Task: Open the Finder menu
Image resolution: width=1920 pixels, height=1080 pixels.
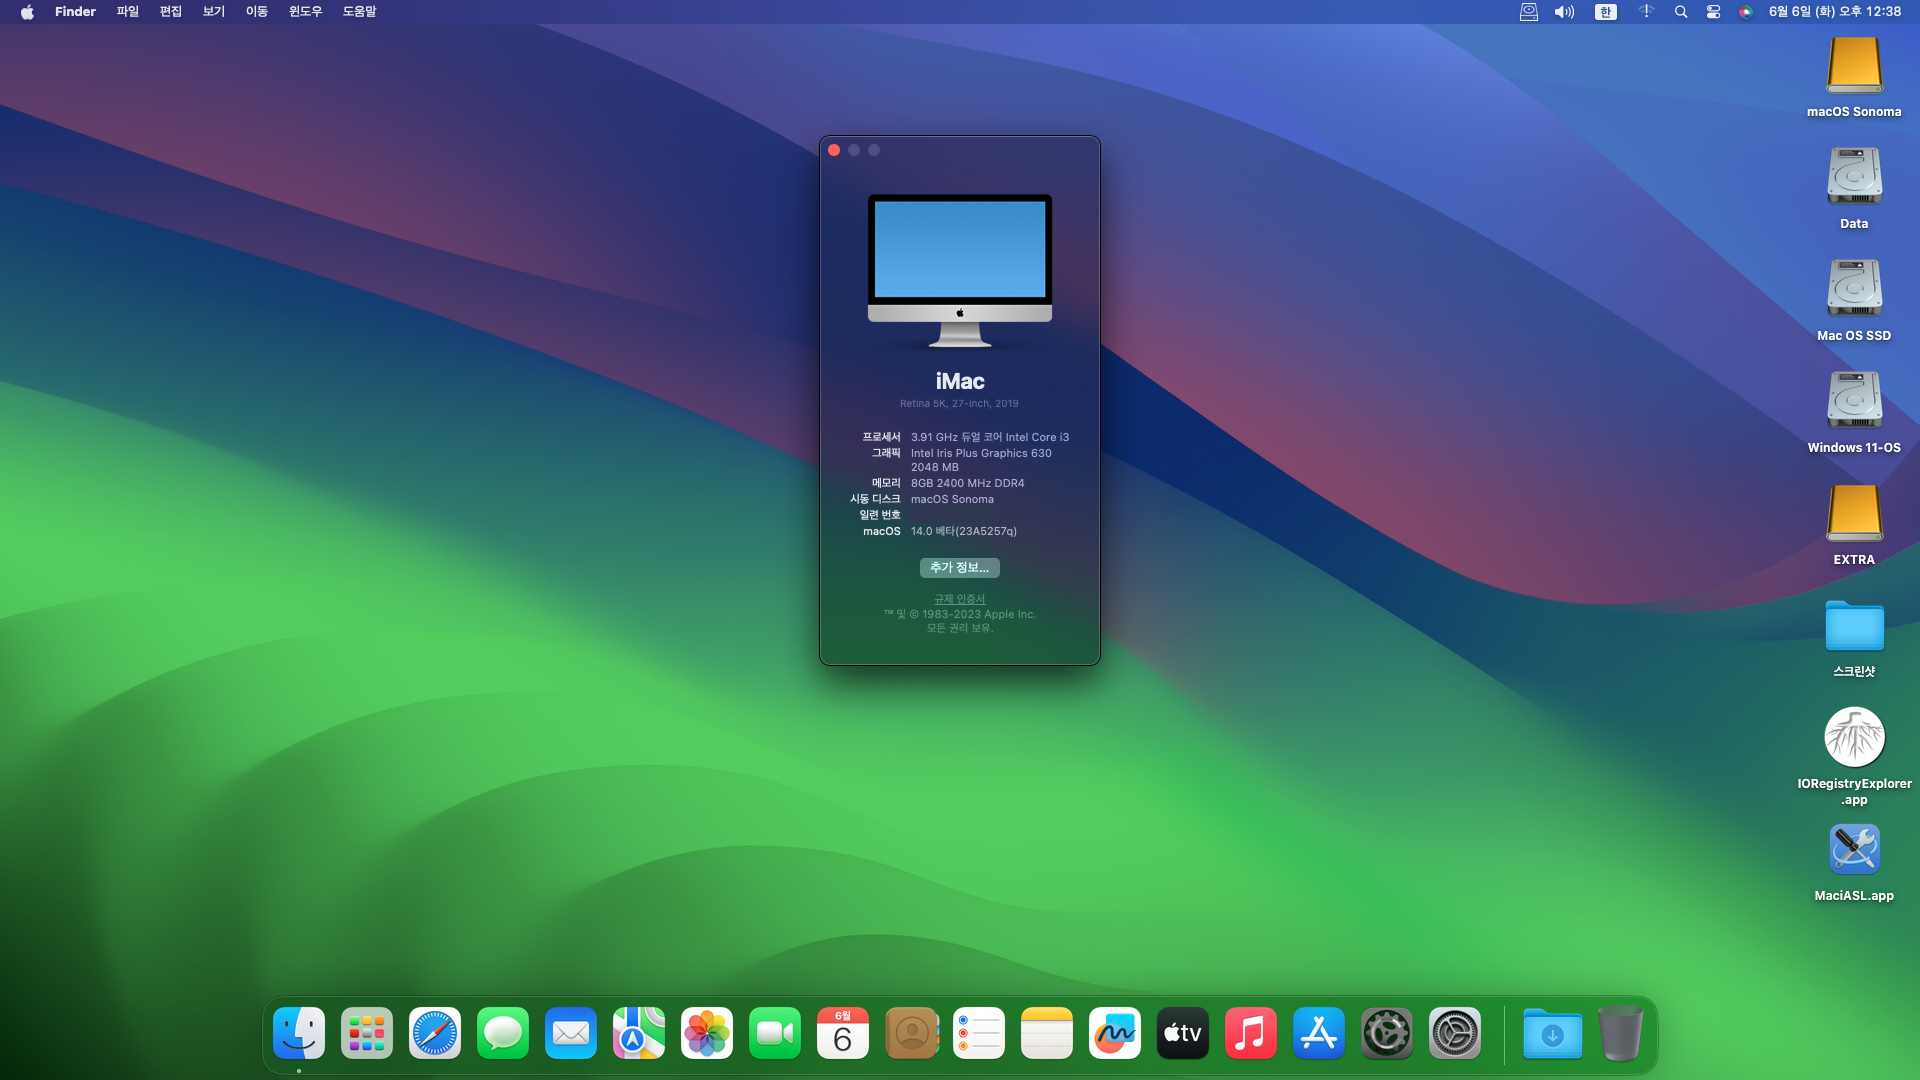Action: point(75,12)
